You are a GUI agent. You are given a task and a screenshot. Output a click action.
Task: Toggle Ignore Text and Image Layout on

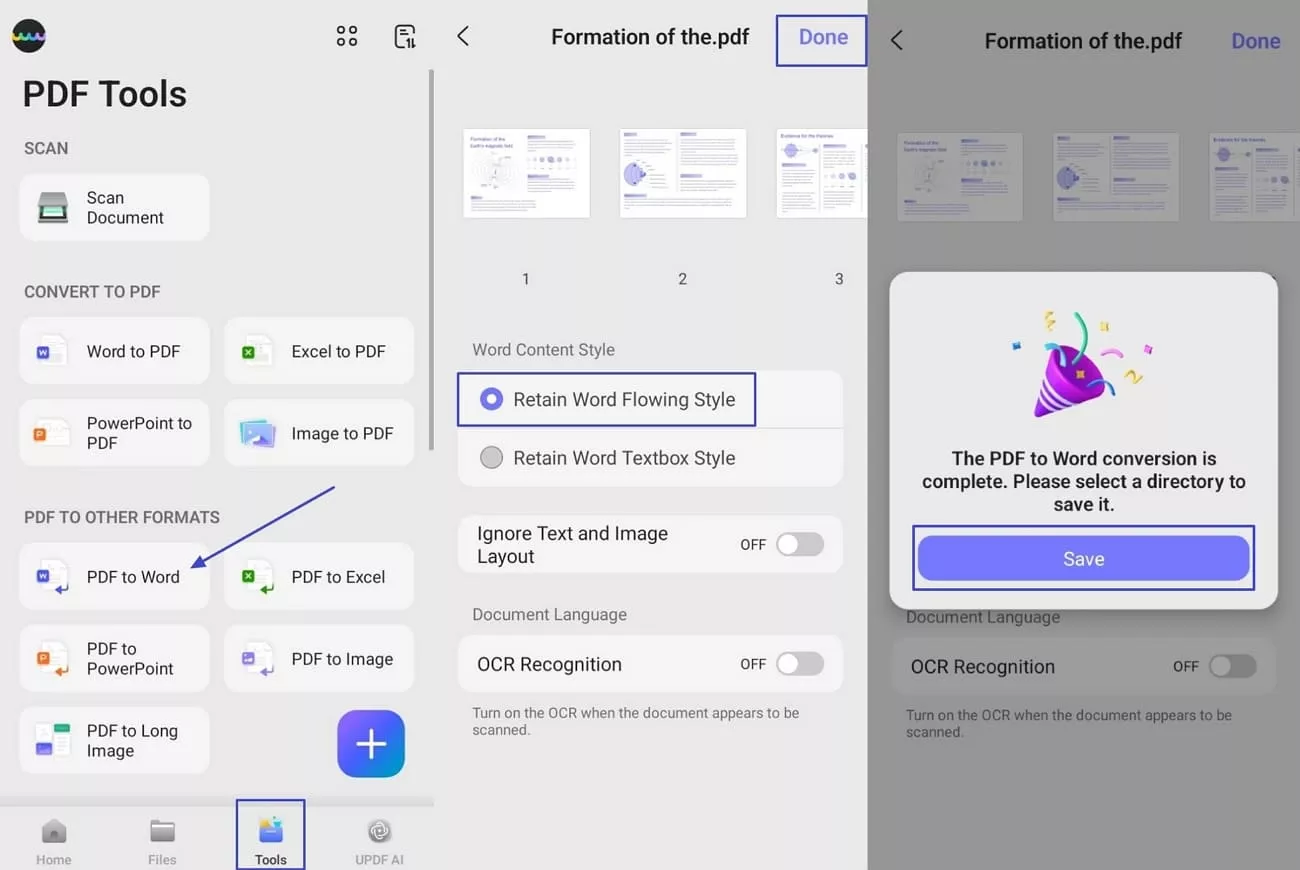point(799,544)
